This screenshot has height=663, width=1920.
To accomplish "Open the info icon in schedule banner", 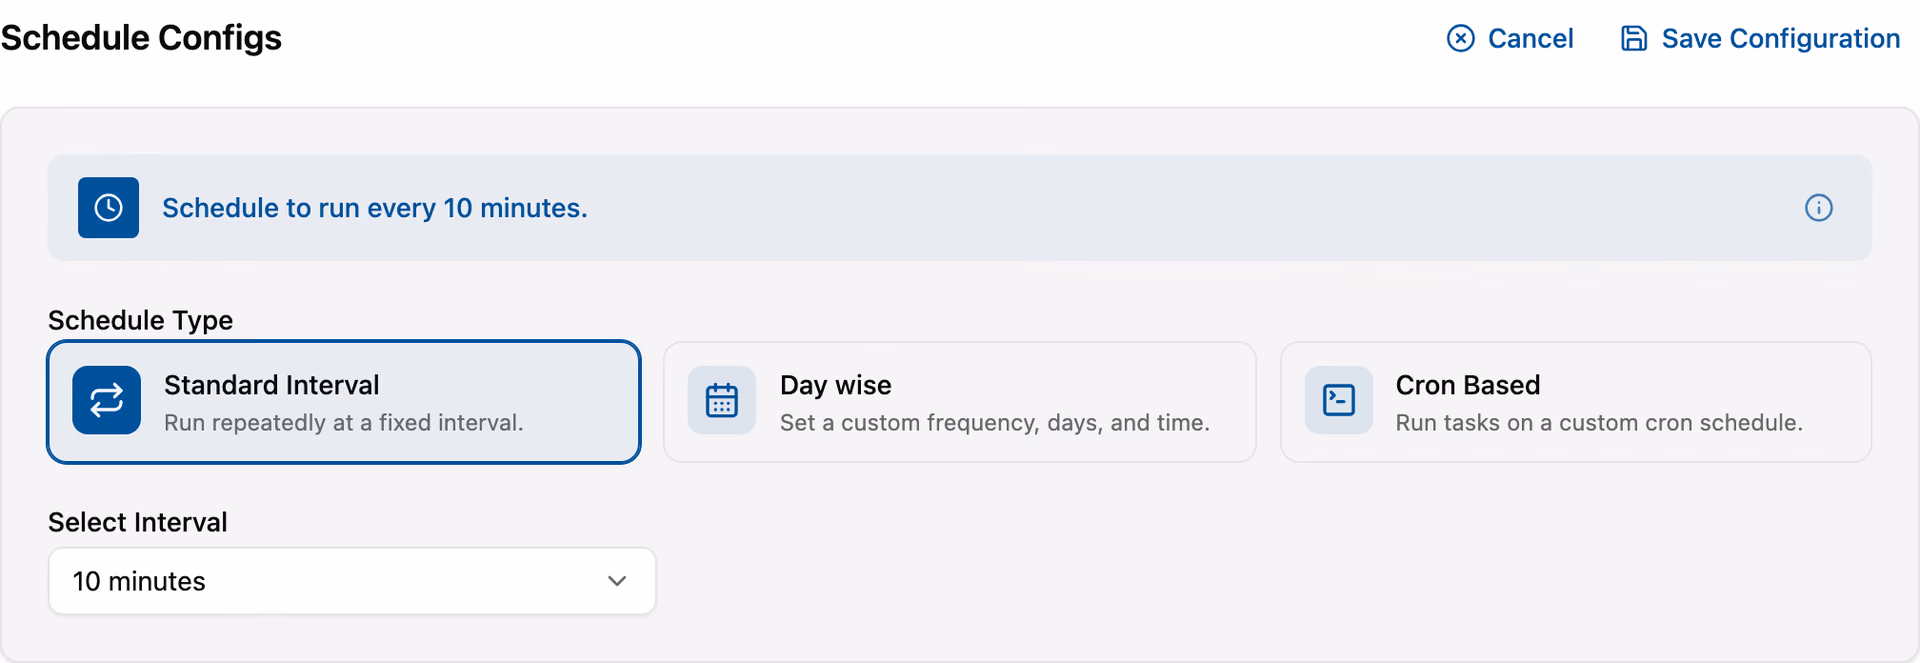I will pos(1818,208).
